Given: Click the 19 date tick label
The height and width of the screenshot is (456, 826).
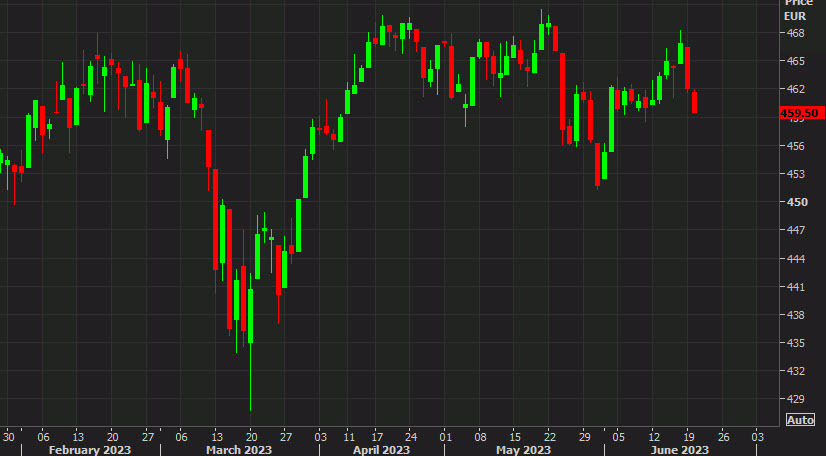Looking at the screenshot, I should point(688,437).
